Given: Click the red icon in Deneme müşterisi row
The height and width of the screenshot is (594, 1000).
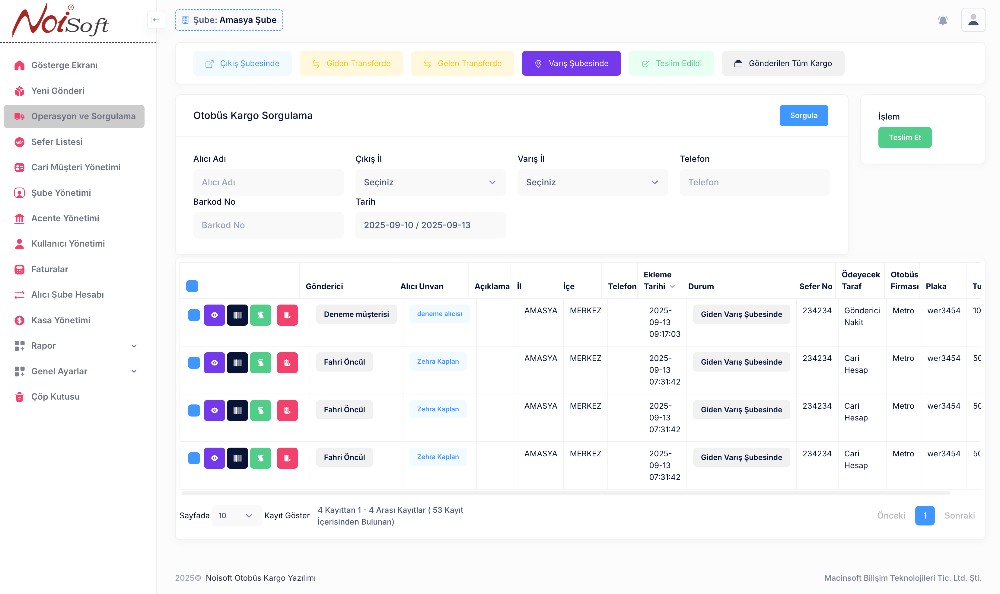Looking at the screenshot, I should tap(287, 315).
